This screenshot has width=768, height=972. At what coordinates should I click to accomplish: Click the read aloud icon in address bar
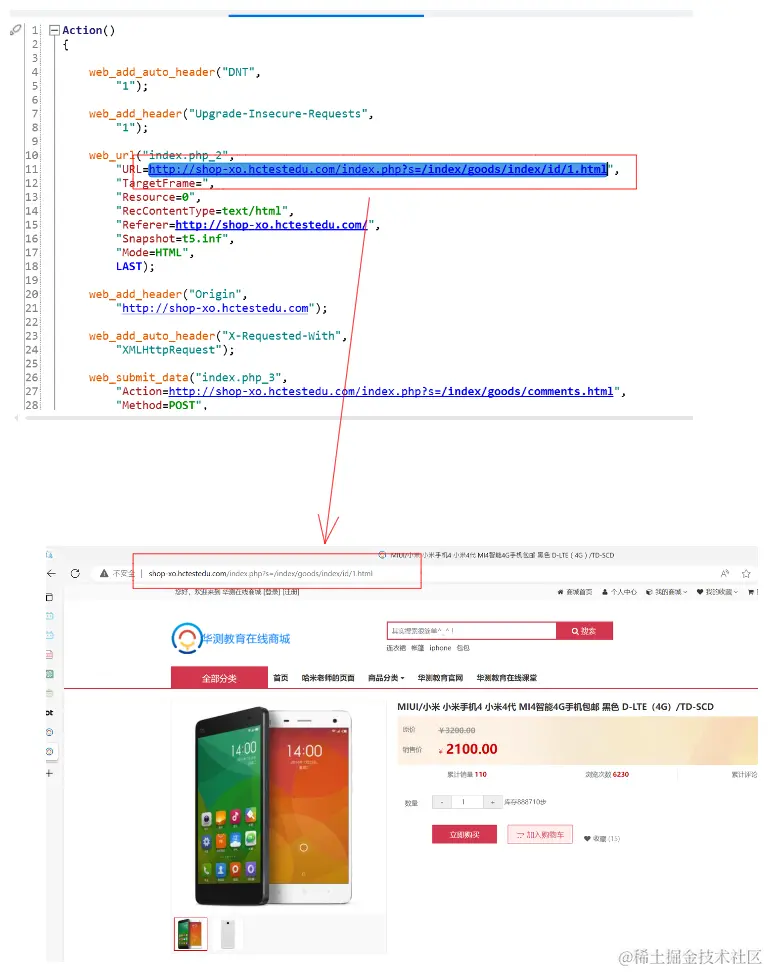tap(725, 573)
